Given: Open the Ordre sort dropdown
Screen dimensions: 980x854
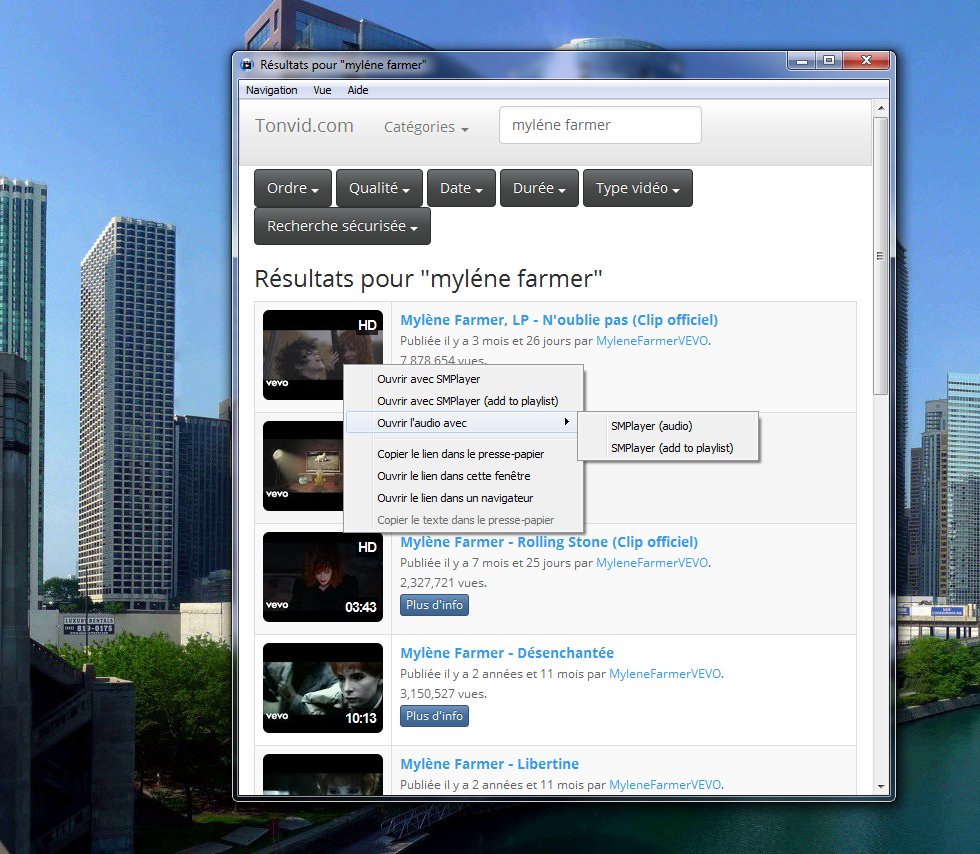Looking at the screenshot, I should point(292,188).
